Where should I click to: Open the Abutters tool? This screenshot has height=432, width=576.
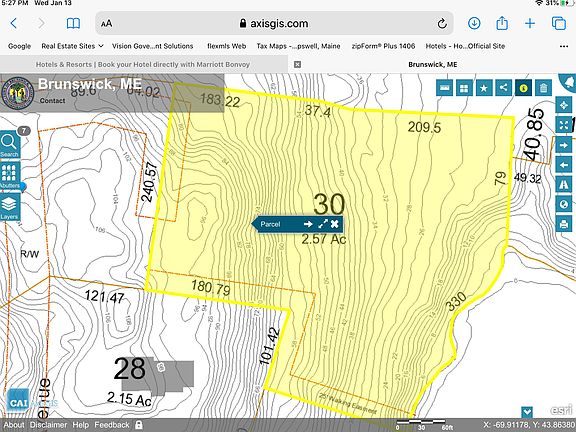[x=10, y=176]
